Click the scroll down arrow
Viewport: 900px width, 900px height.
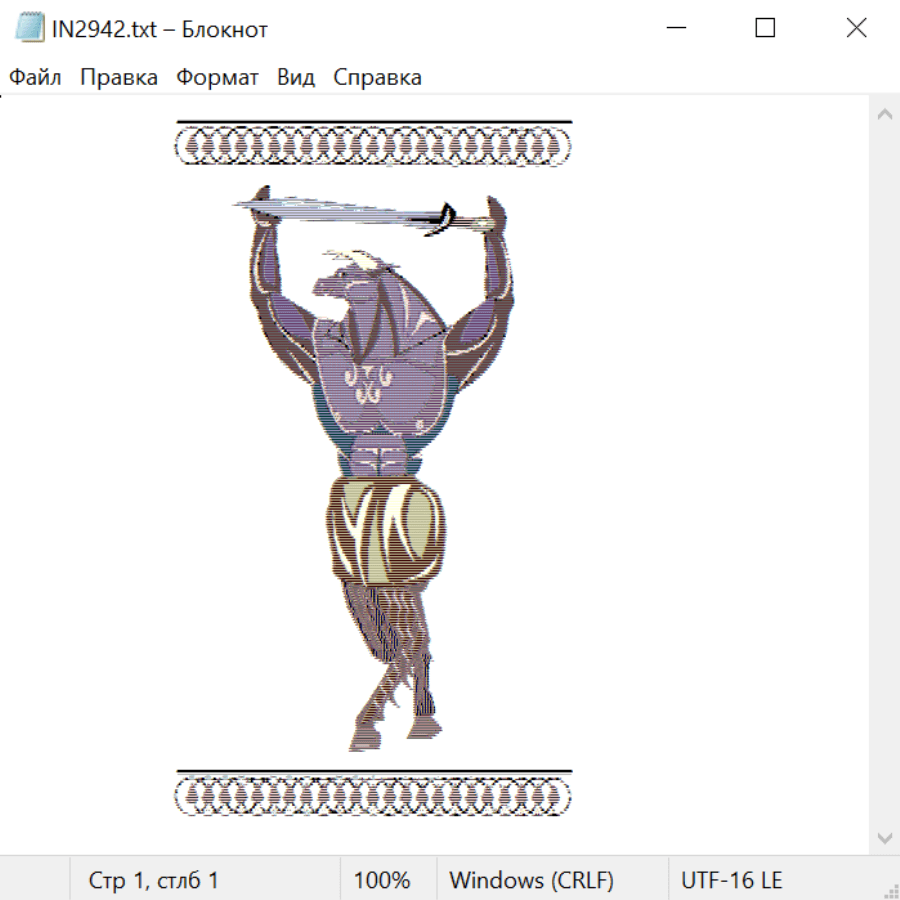(884, 837)
